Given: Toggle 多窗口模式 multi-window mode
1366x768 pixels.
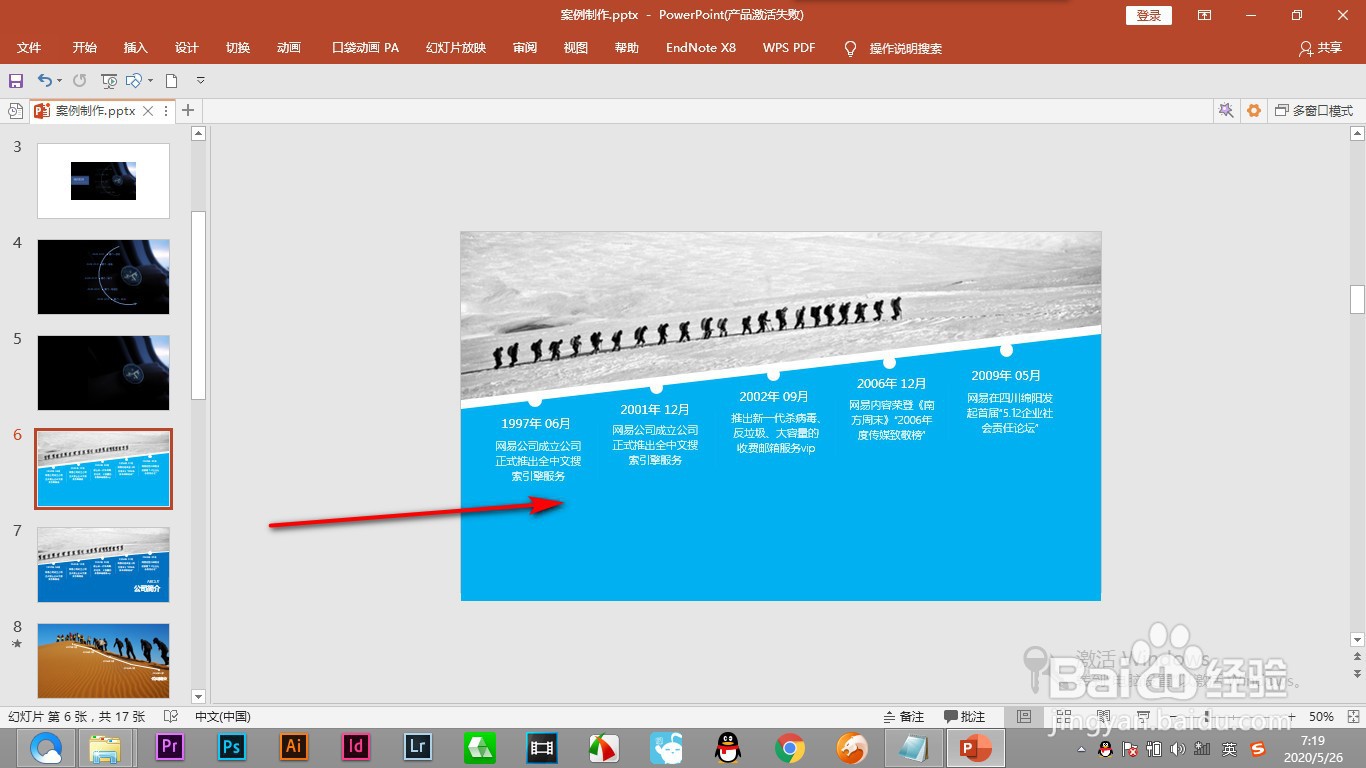Looking at the screenshot, I should [1314, 111].
